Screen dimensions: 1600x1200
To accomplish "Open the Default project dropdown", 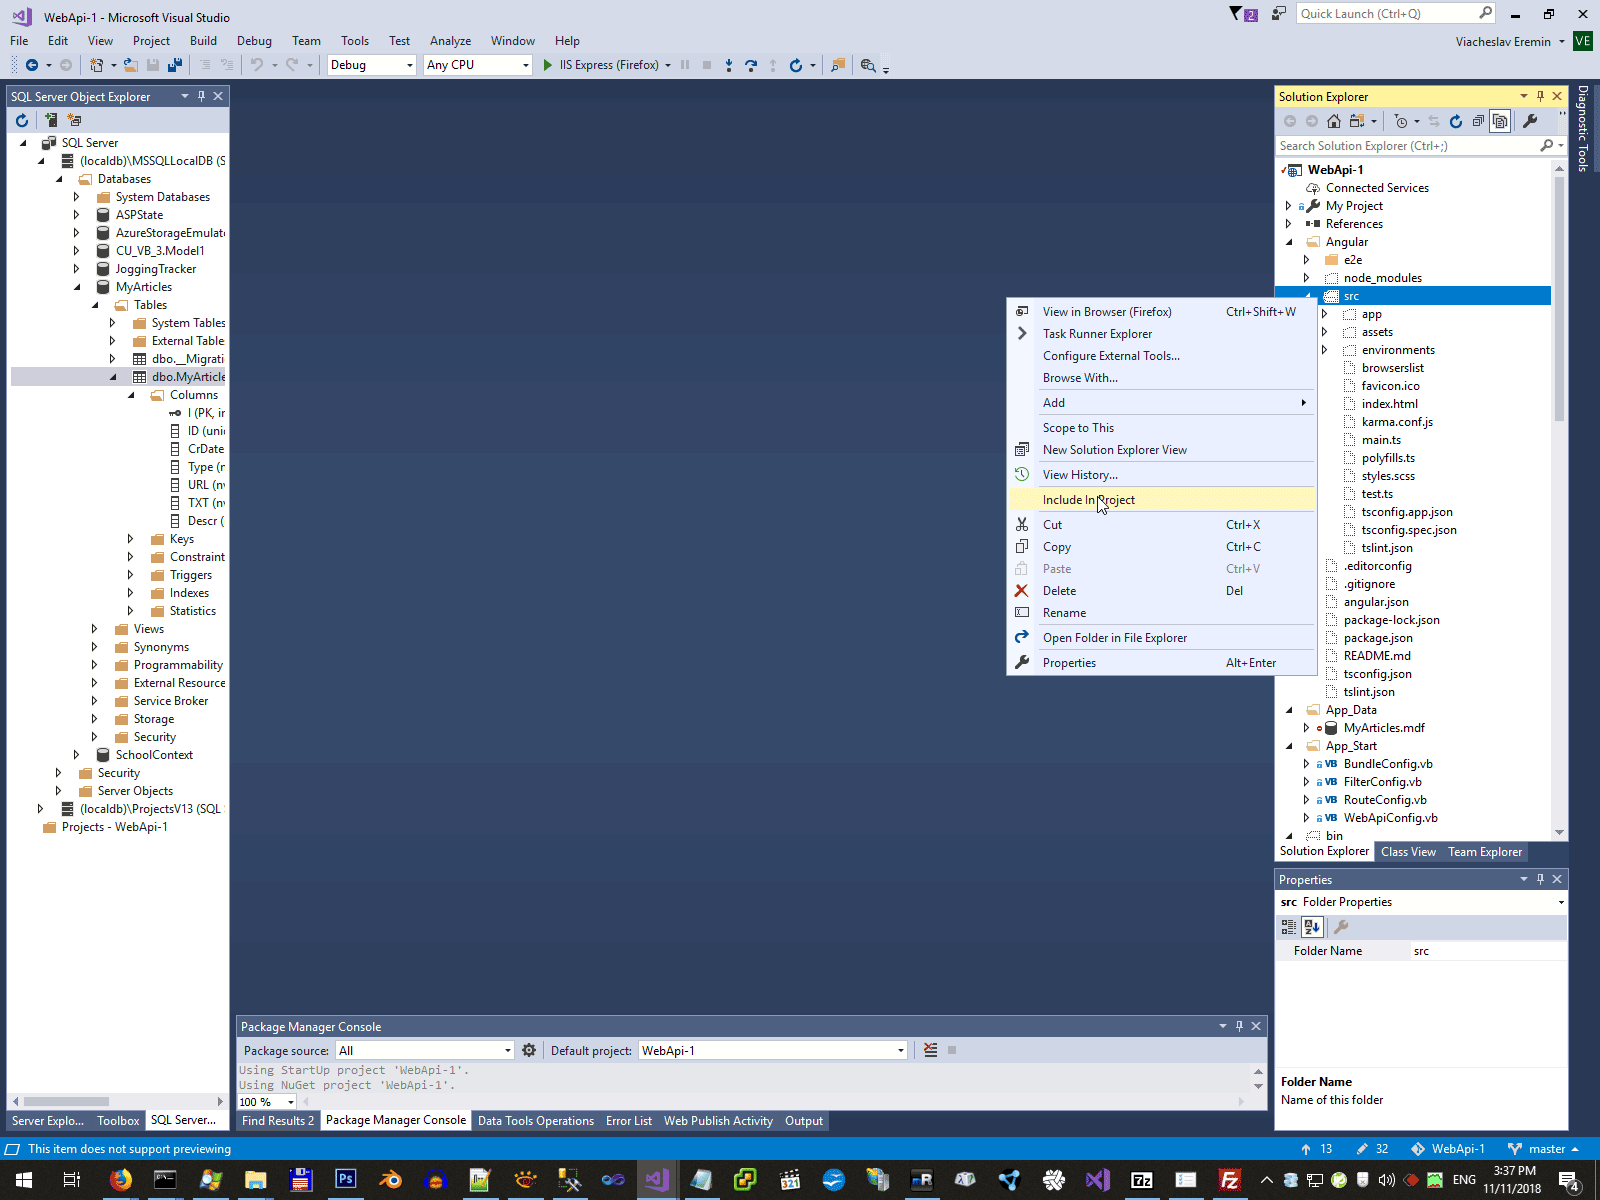I will [772, 1050].
